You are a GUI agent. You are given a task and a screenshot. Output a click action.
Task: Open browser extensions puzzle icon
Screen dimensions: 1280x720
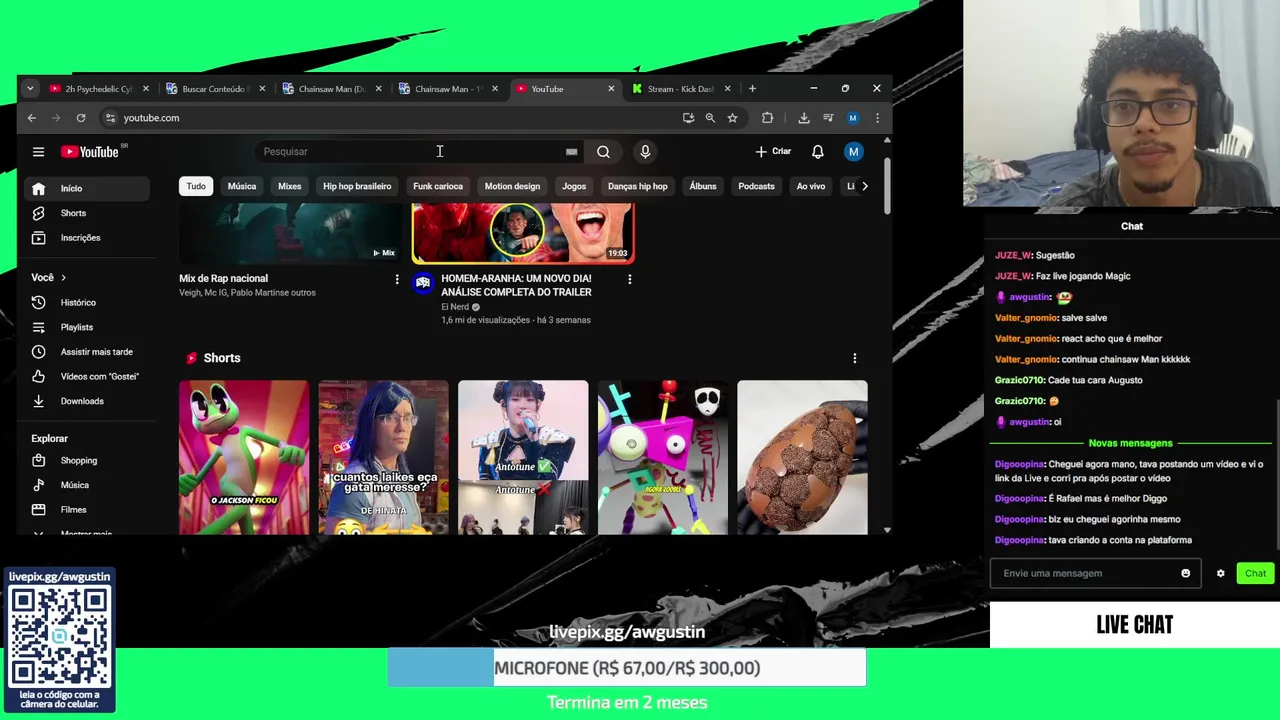pyautogui.click(x=767, y=118)
